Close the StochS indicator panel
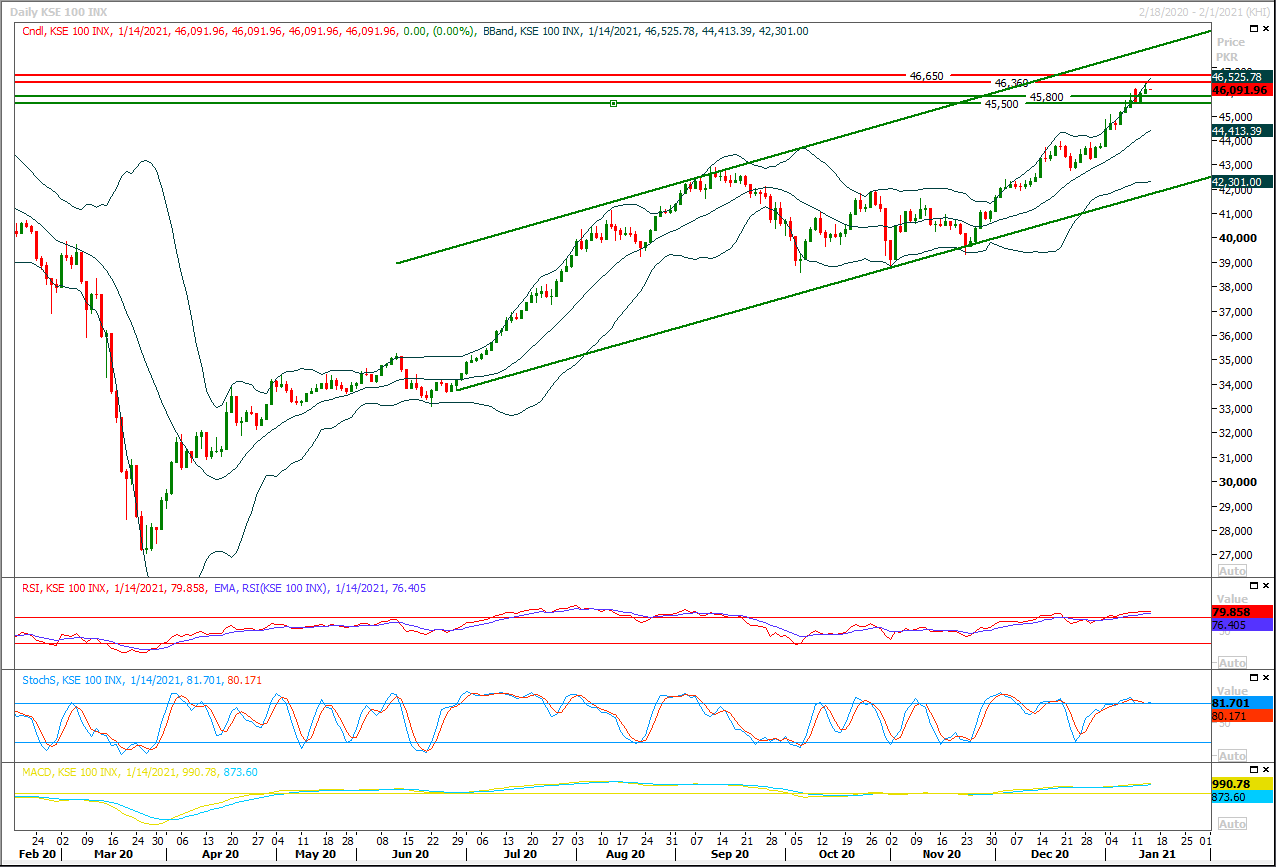1276x867 pixels. pyautogui.click(x=1267, y=678)
